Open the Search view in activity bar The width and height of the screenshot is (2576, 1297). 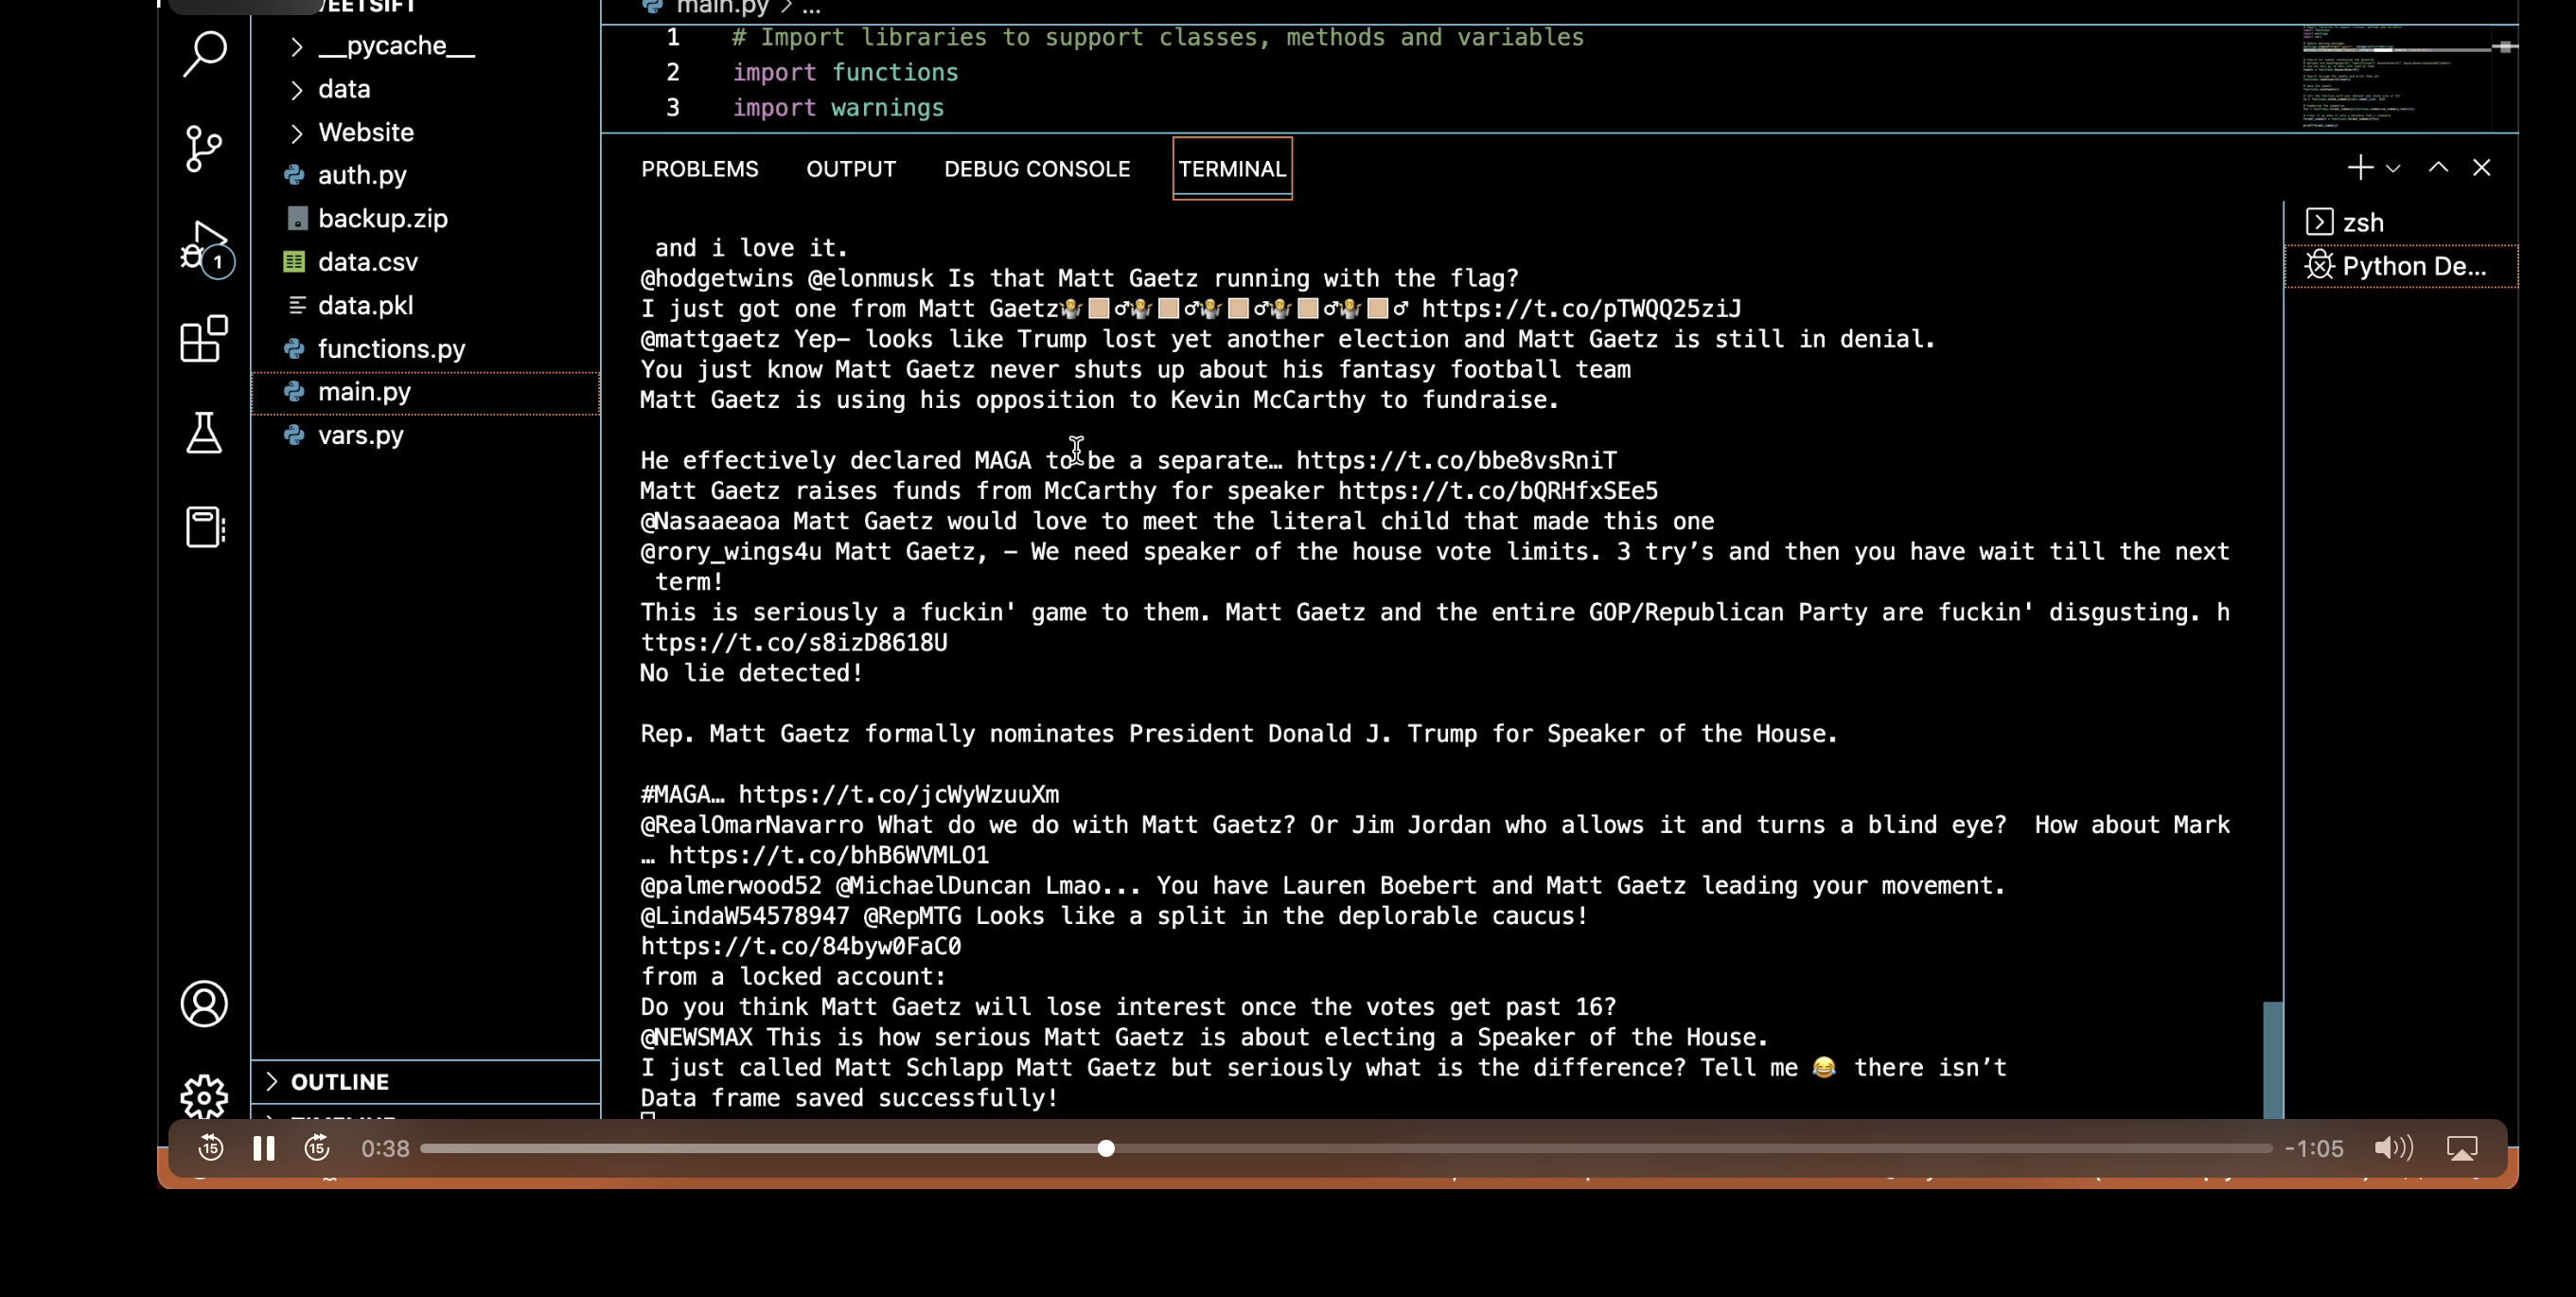(204, 53)
